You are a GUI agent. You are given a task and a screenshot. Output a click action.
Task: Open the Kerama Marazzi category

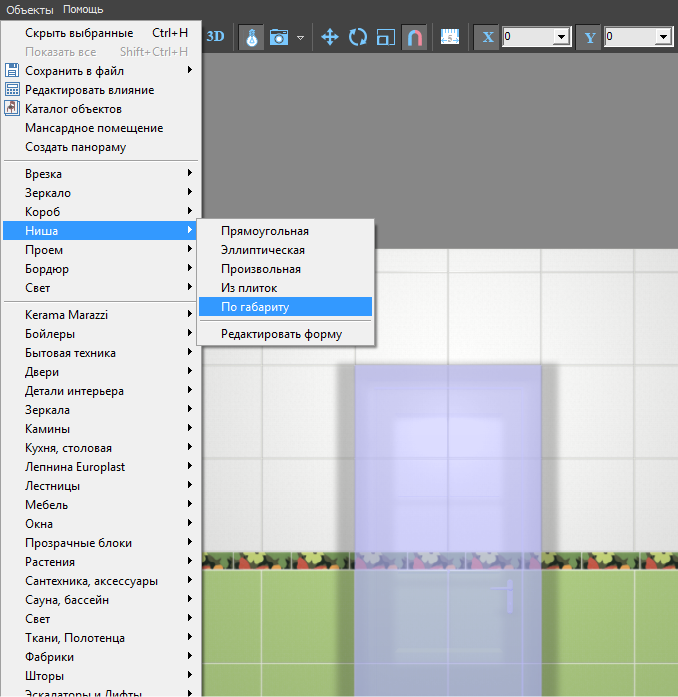pyautogui.click(x=102, y=315)
